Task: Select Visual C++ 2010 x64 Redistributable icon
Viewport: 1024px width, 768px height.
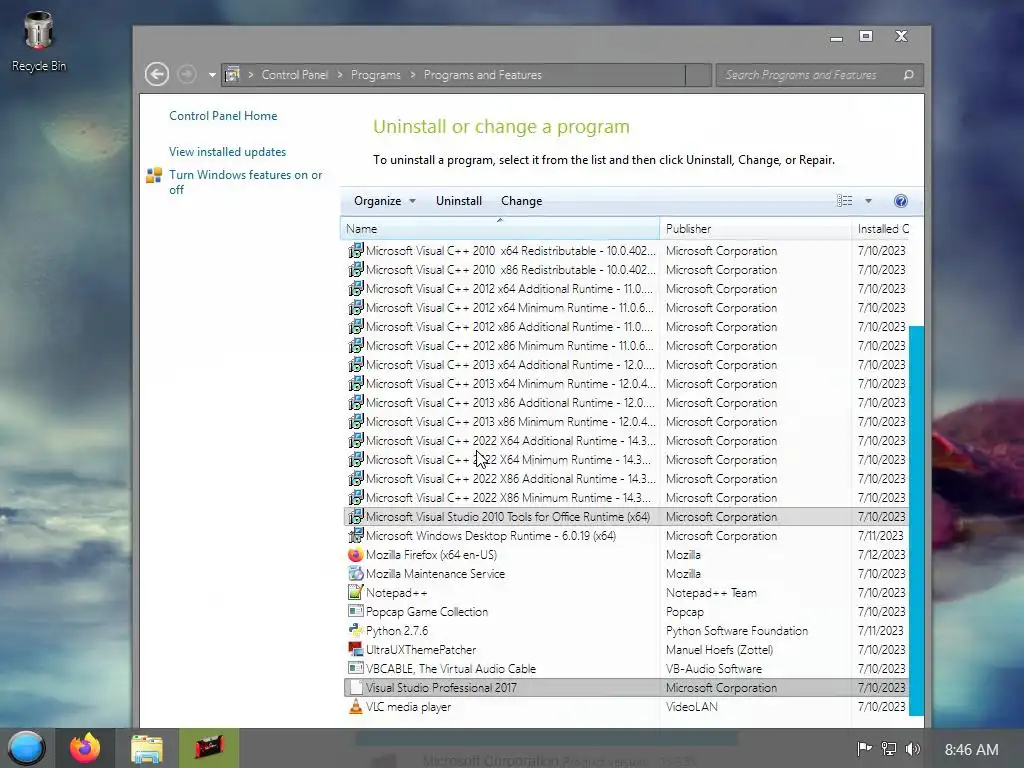Action: pos(356,251)
